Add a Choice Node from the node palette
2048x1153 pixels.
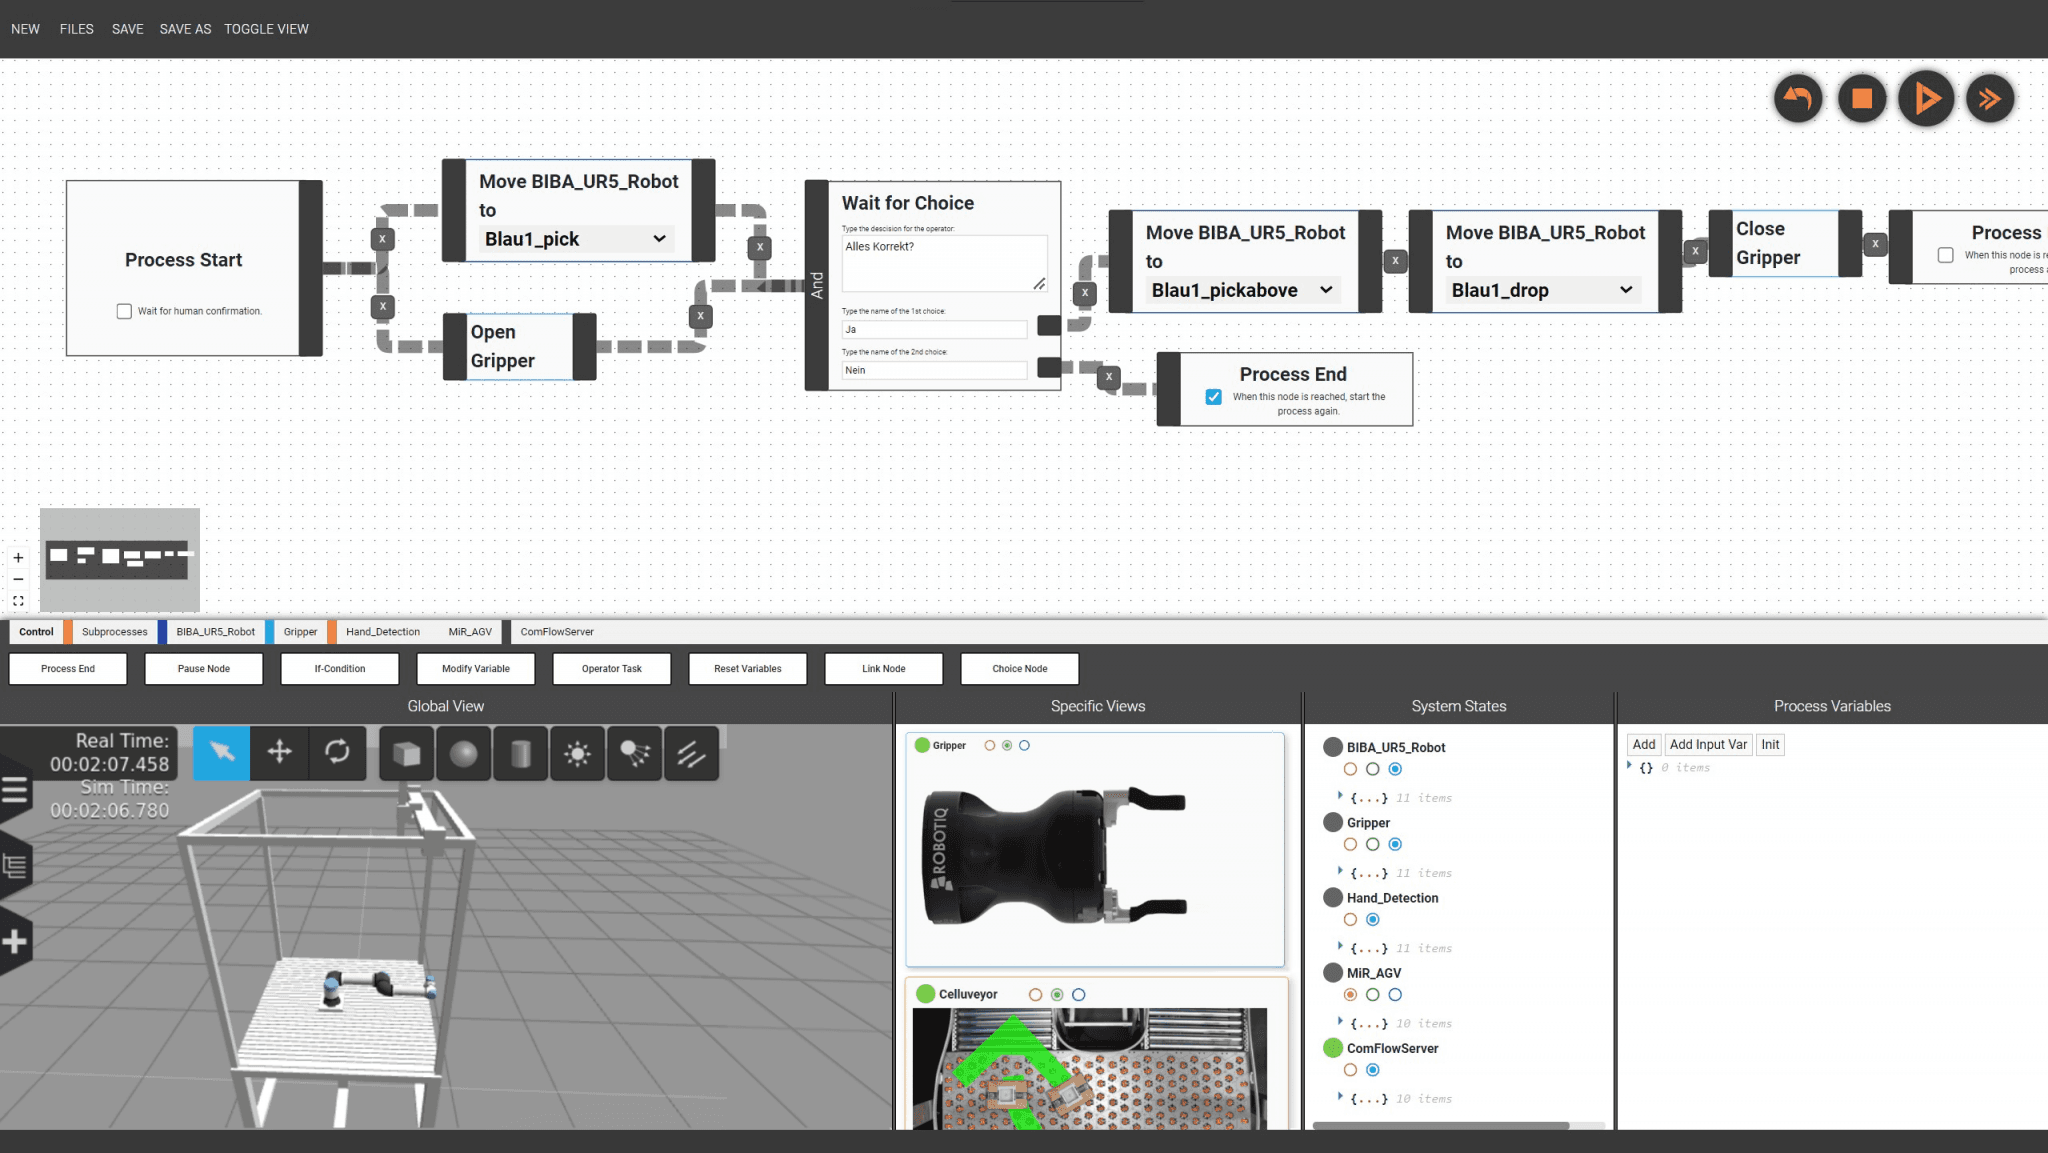(x=1019, y=668)
